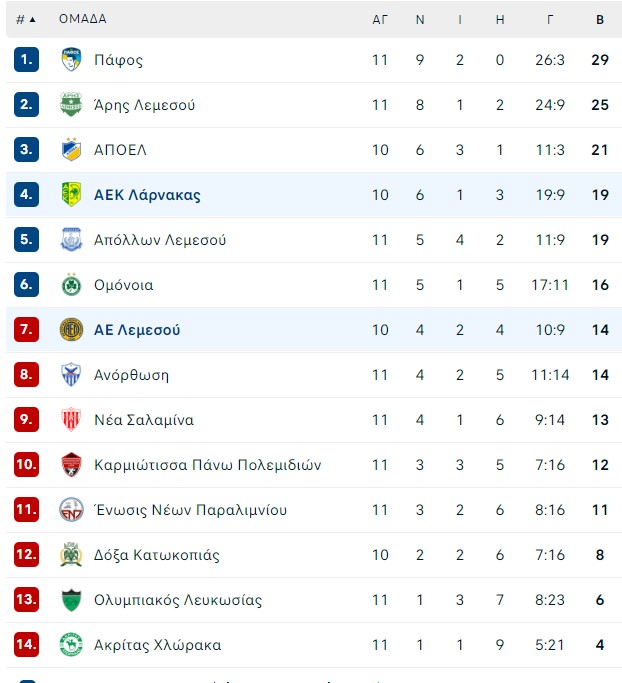The image size is (622, 683).
Task: Sort standings by the ΟΜΑΔΑ column header
Action: point(82,19)
